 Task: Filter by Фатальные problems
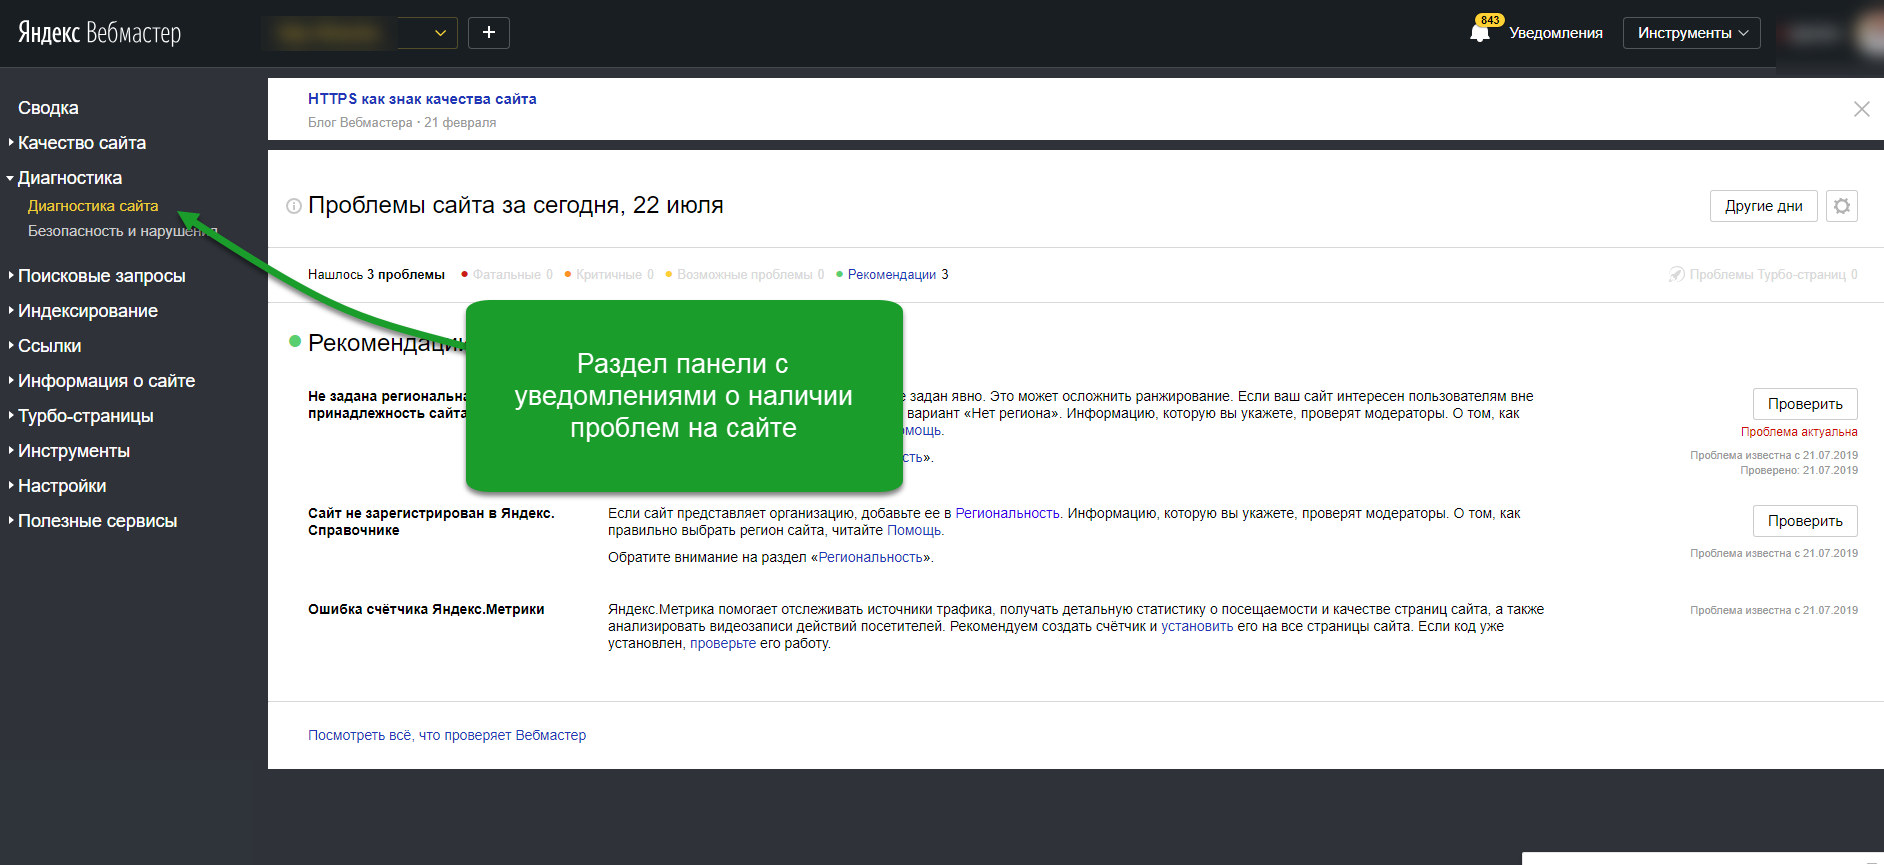point(507,275)
